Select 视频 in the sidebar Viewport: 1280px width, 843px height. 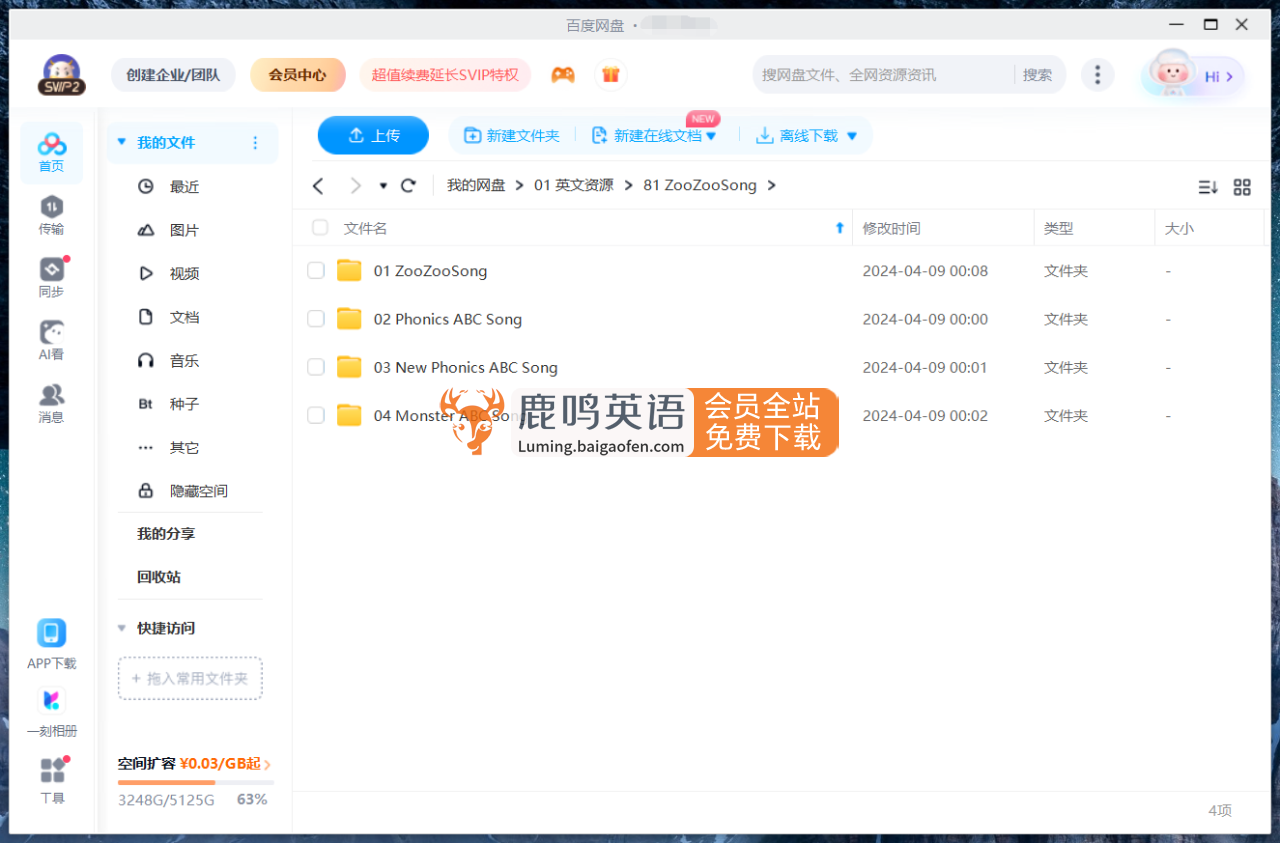click(185, 274)
